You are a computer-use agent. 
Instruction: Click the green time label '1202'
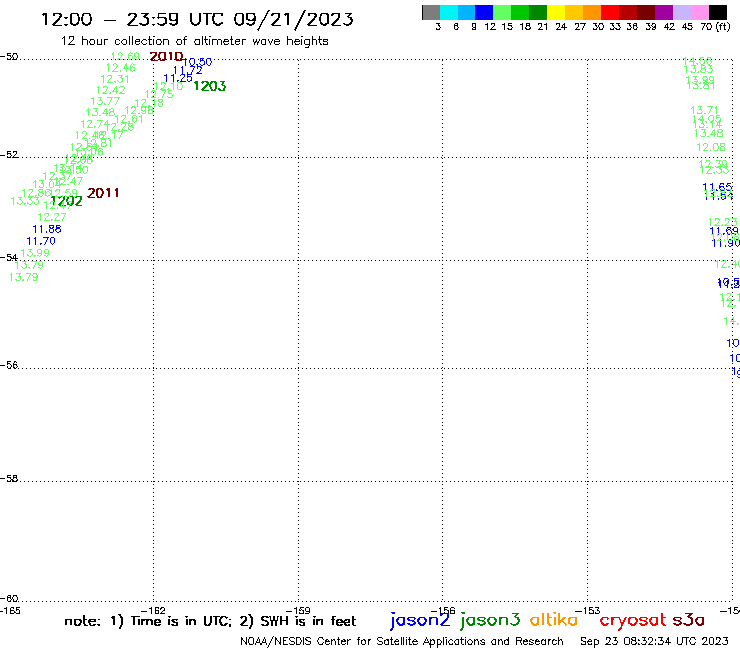click(66, 201)
